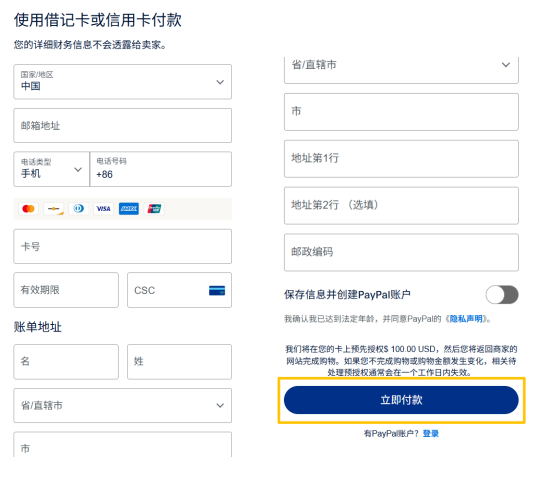The image size is (542, 485).
Task: Focus the 市 city field in left column
Action: click(123, 445)
